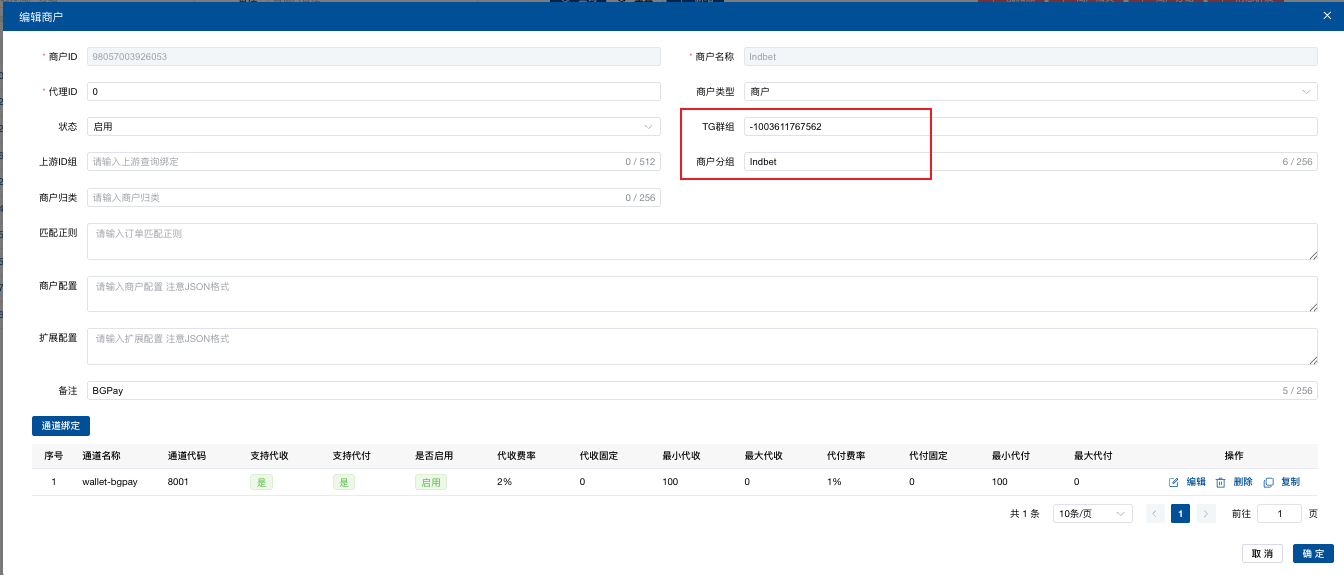Click 取消 to cancel editing

pyautogui.click(x=1262, y=554)
